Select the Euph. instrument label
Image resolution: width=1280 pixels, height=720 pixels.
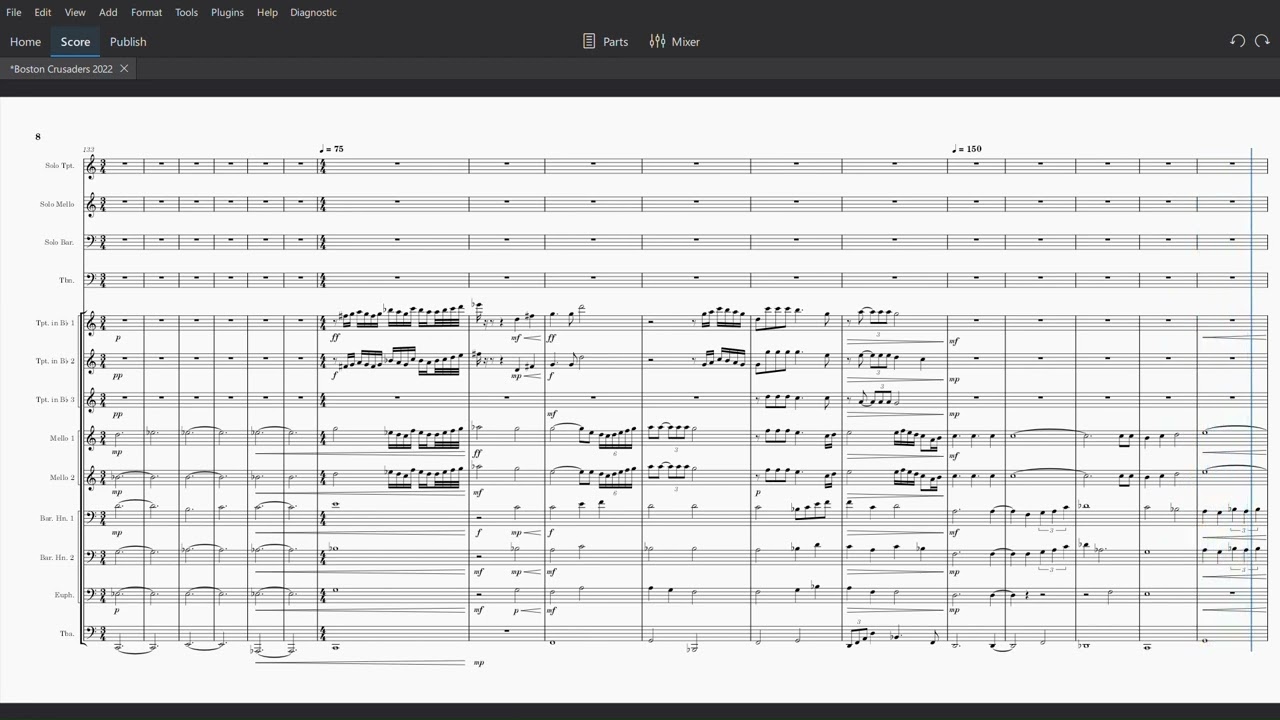(64, 595)
